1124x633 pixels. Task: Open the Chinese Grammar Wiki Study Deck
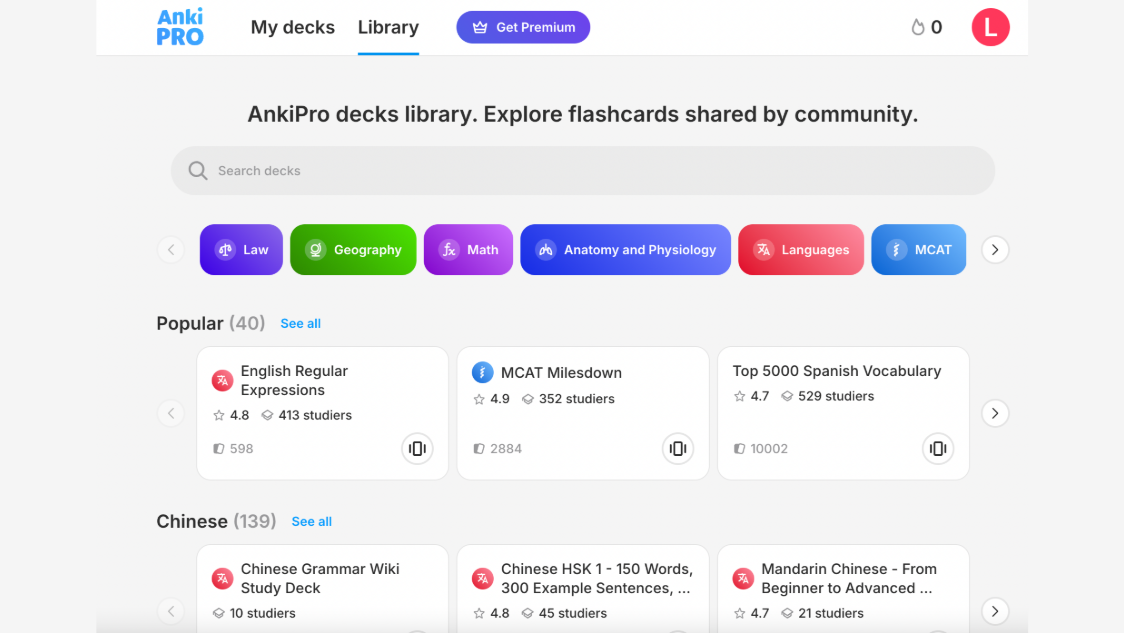[319, 578]
